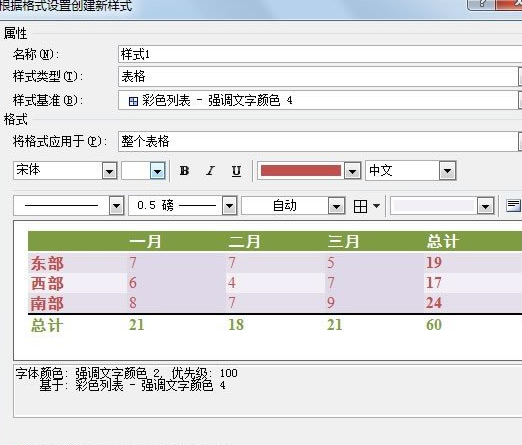Open the shading color dropdown arrow

pyautogui.click(x=485, y=206)
